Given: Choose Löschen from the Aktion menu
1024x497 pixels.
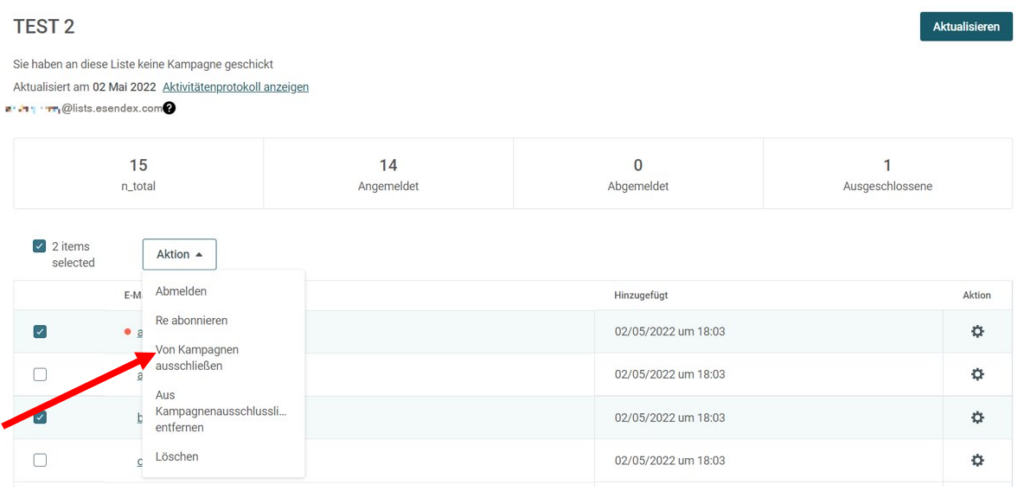Looking at the screenshot, I should [x=177, y=457].
